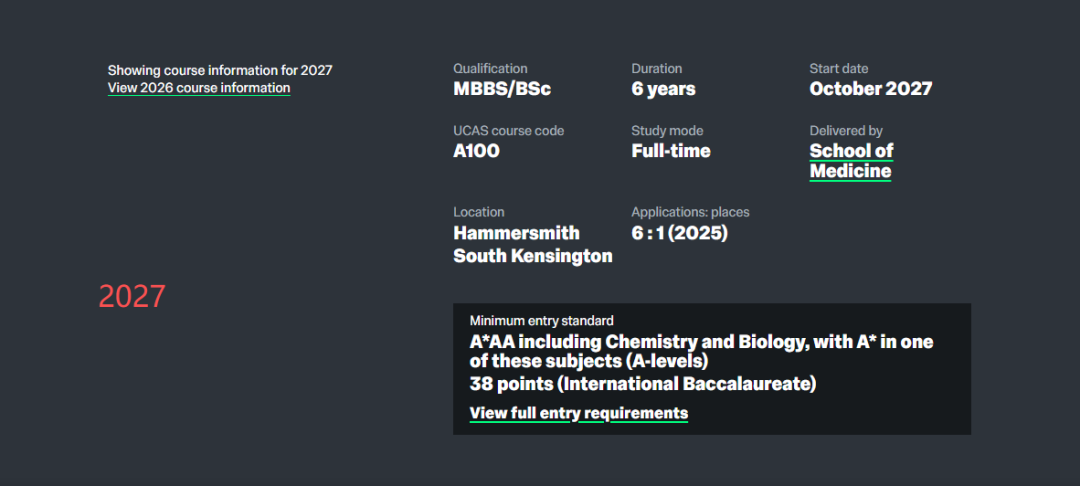Select the A100 UCAS course code
Image resolution: width=1080 pixels, height=486 pixels.
[476, 151]
